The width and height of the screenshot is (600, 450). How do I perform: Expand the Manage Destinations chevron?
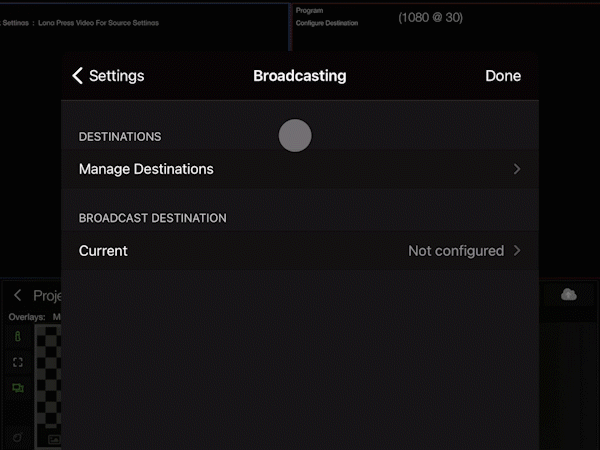tap(517, 169)
